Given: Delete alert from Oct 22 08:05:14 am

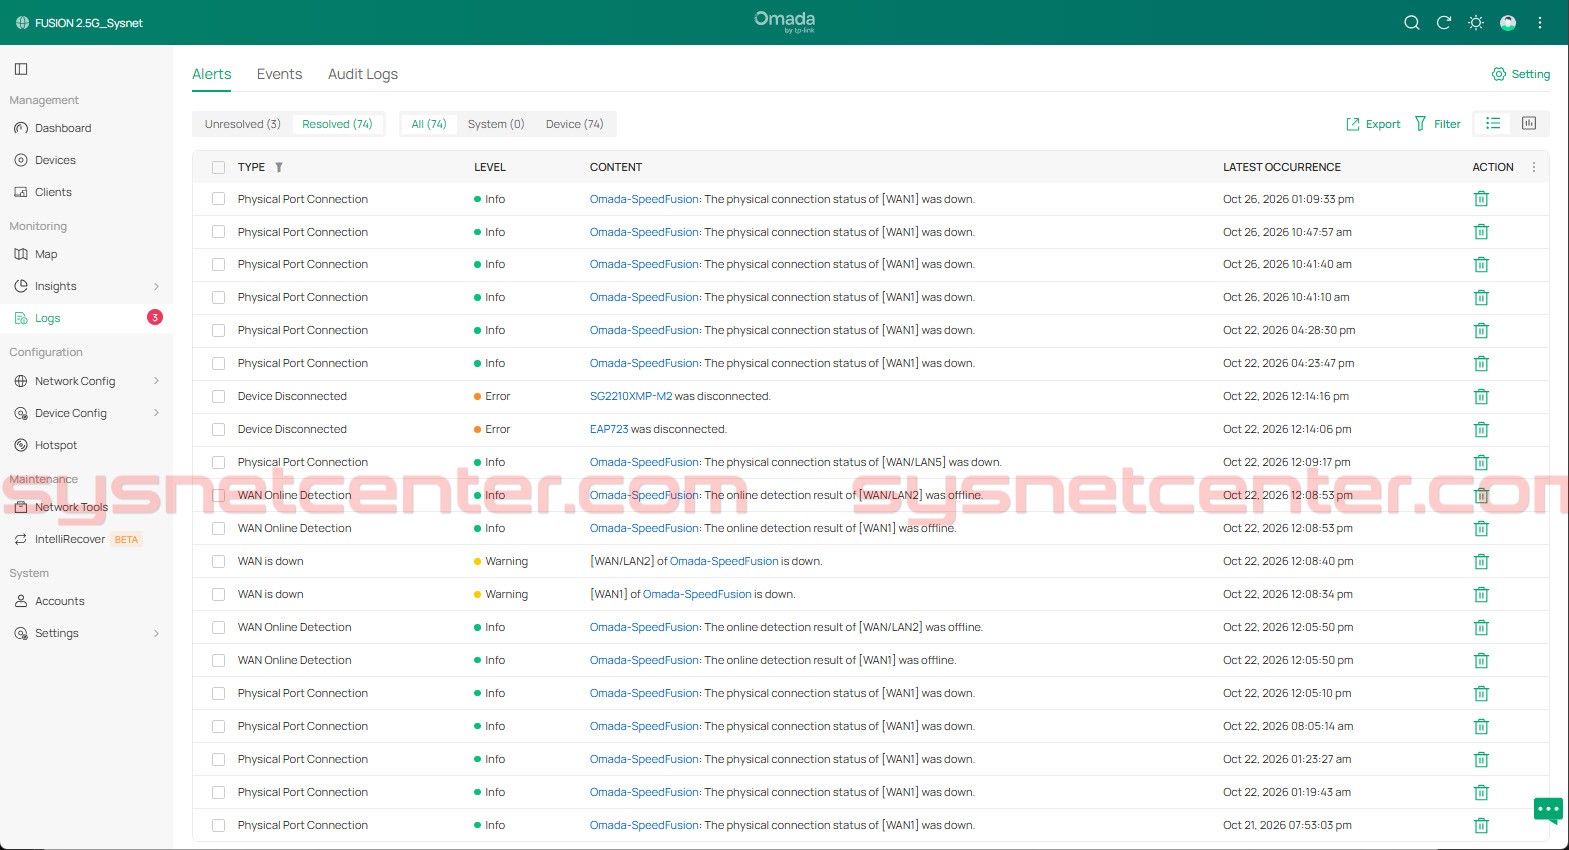Looking at the screenshot, I should click(1481, 726).
